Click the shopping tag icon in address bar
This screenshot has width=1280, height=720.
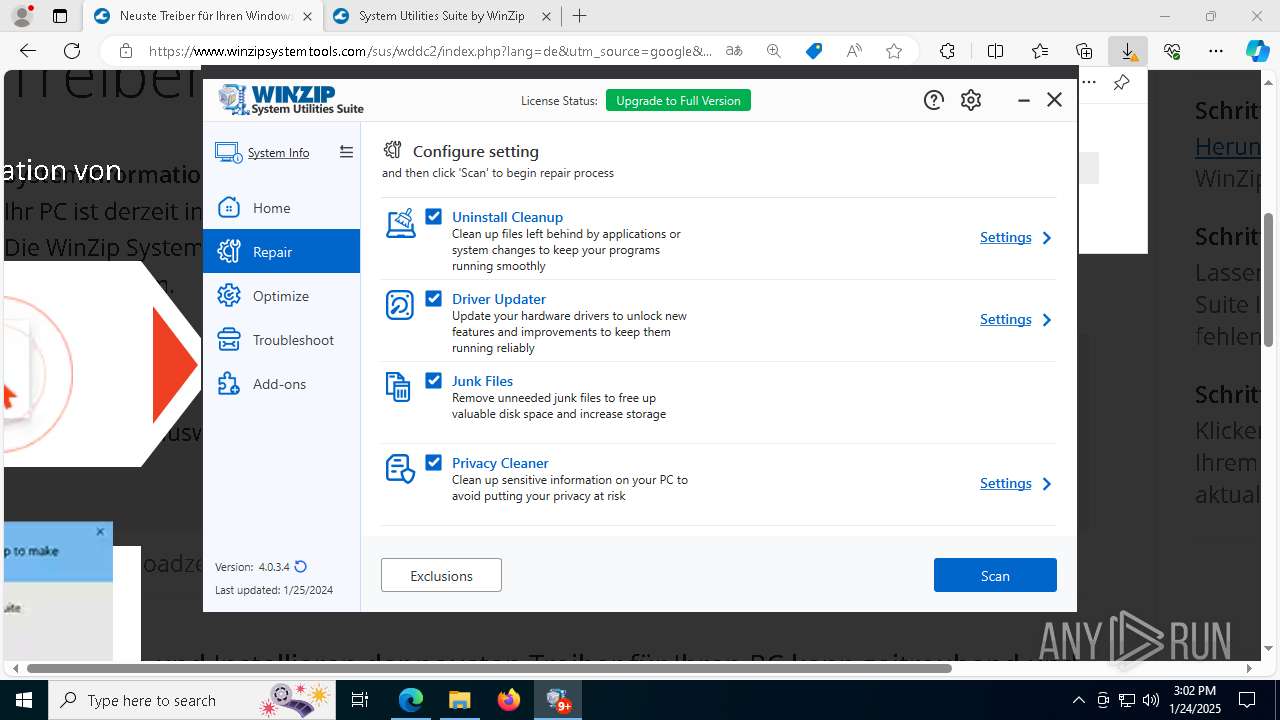pos(814,51)
